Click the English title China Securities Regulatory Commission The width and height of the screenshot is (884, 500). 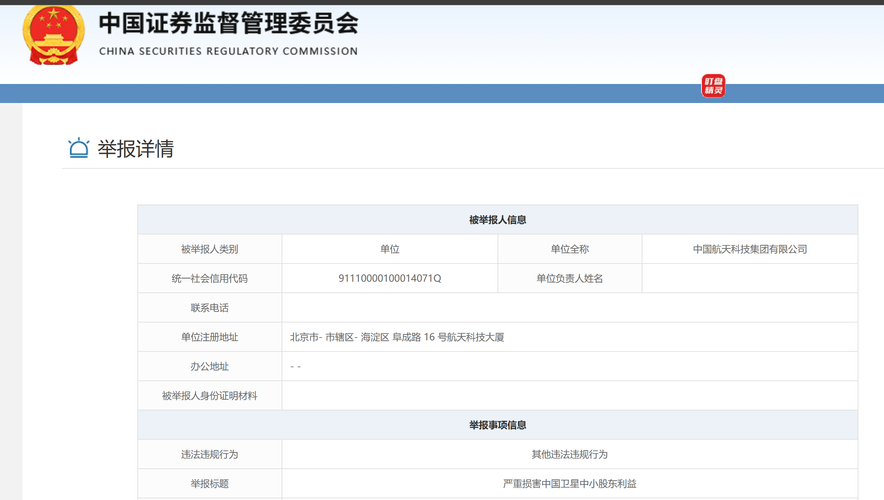point(228,51)
